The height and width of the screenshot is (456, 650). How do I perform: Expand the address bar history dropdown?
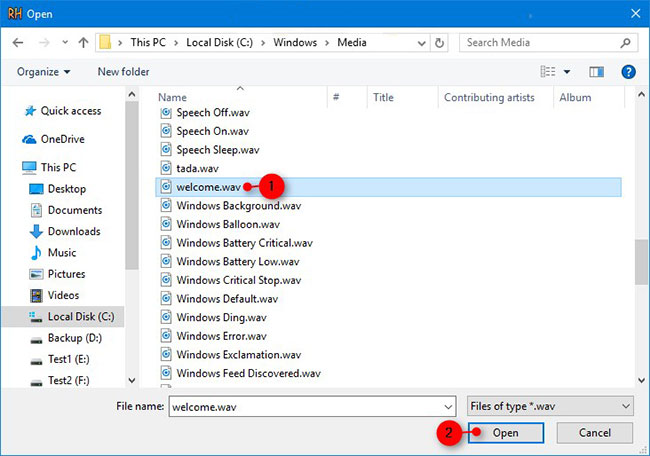tap(422, 43)
